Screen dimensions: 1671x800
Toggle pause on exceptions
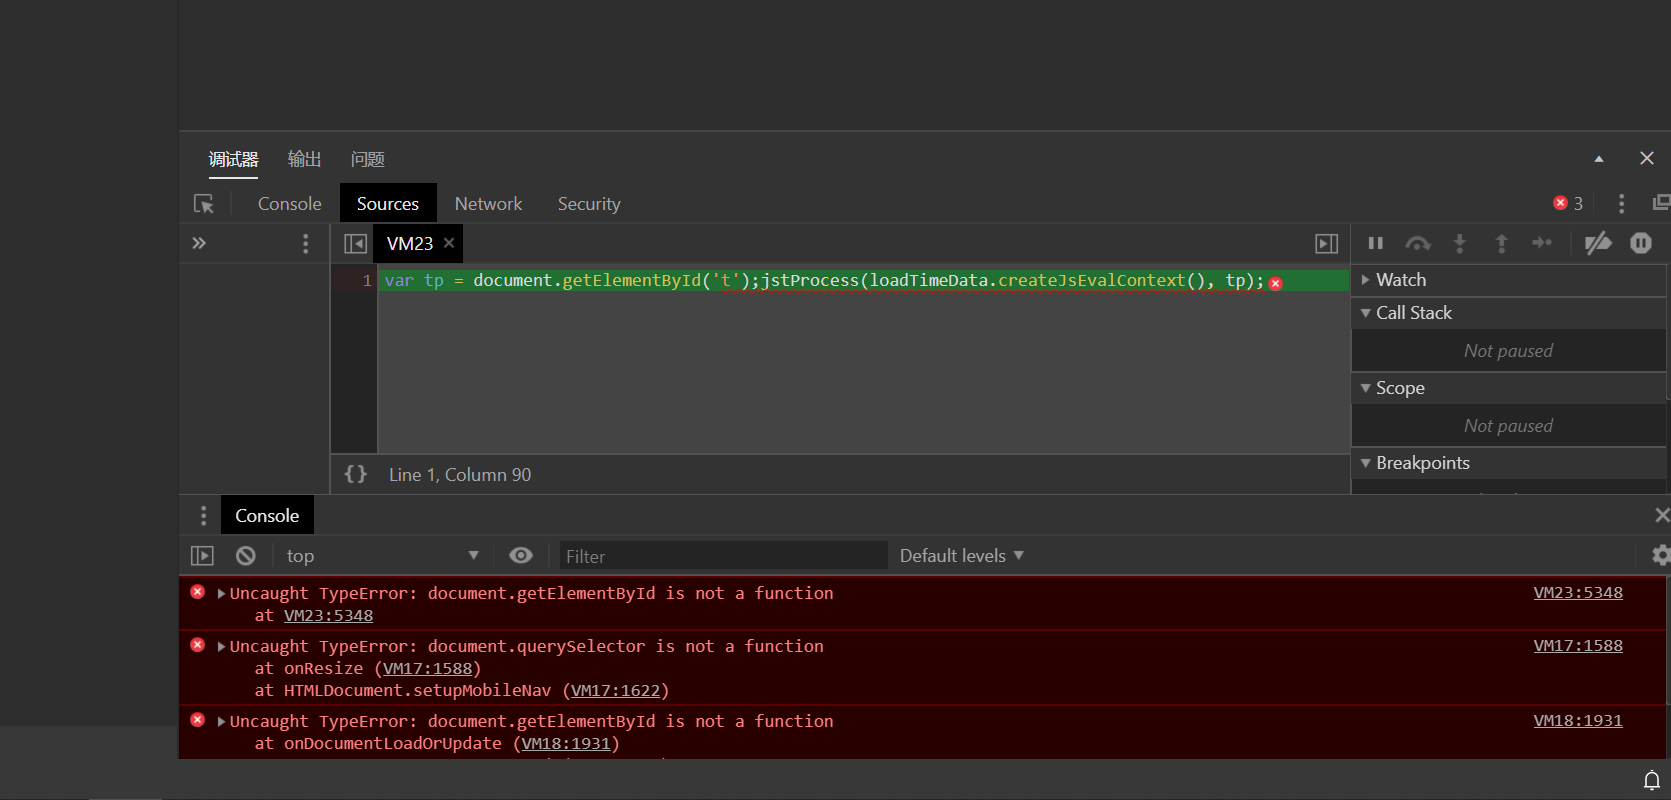pyautogui.click(x=1641, y=243)
